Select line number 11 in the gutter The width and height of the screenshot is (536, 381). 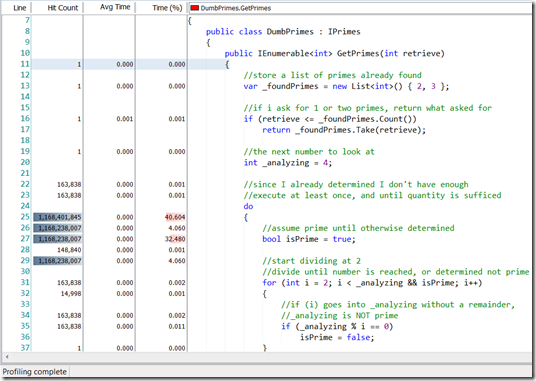tap(25, 64)
